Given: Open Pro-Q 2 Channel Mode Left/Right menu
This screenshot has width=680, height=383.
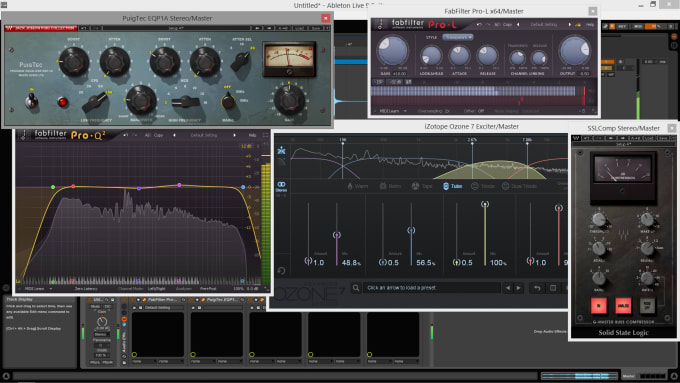Looking at the screenshot, I should coord(157,288).
